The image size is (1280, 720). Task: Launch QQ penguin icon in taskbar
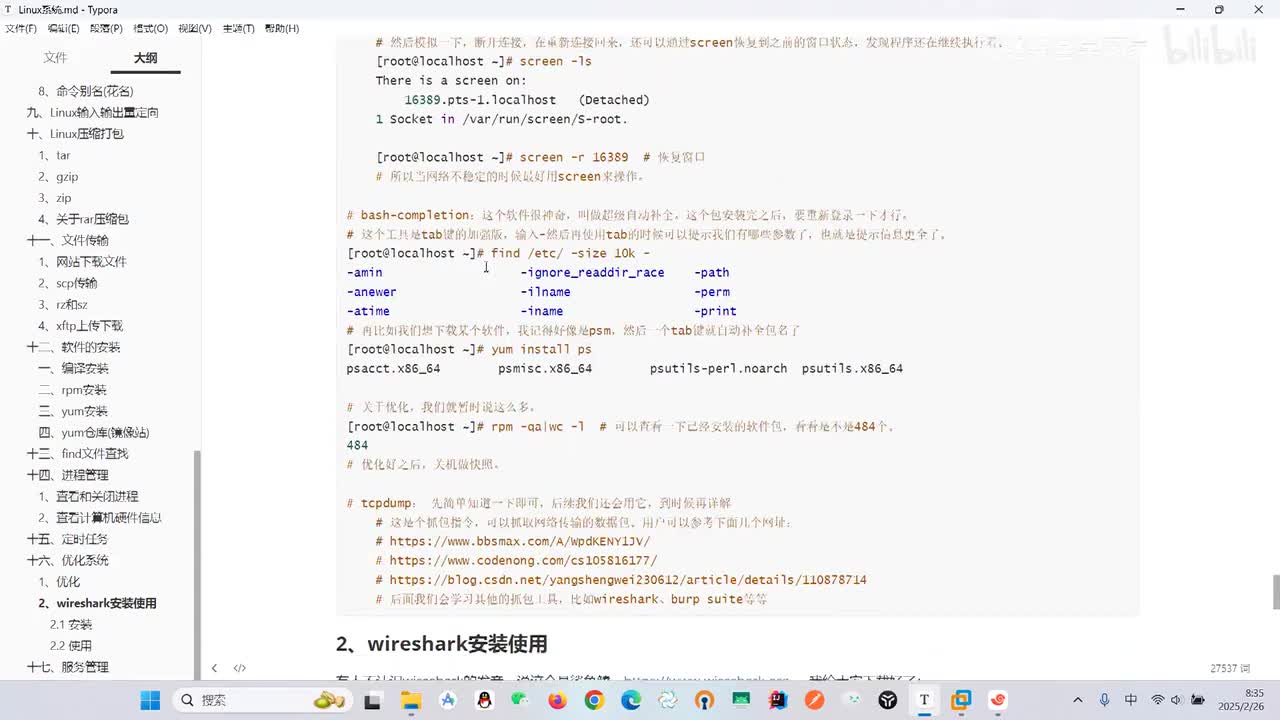point(484,700)
